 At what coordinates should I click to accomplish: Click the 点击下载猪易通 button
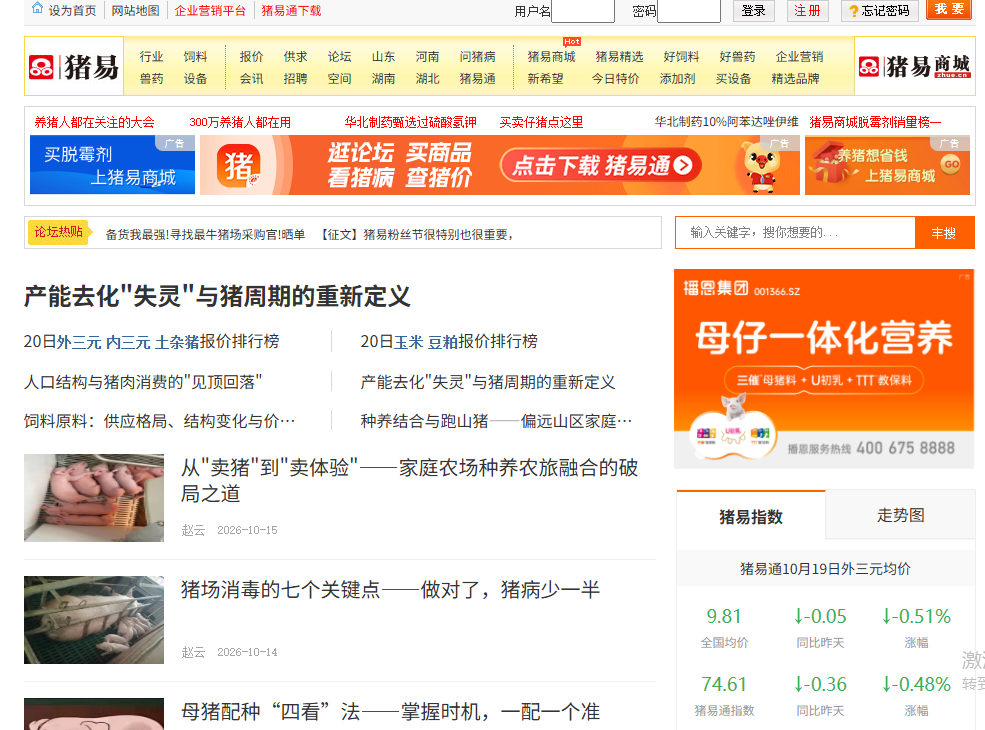[601, 165]
